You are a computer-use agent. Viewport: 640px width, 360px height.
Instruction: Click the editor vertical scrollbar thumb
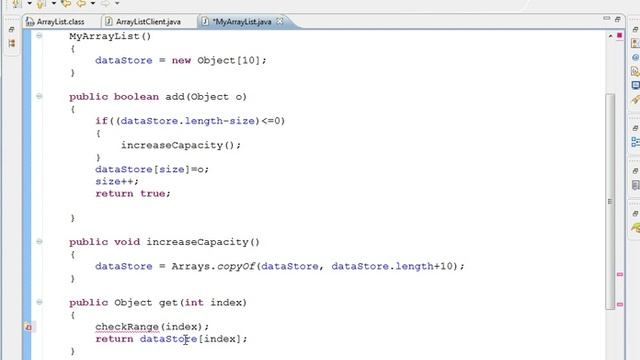click(x=610, y=201)
